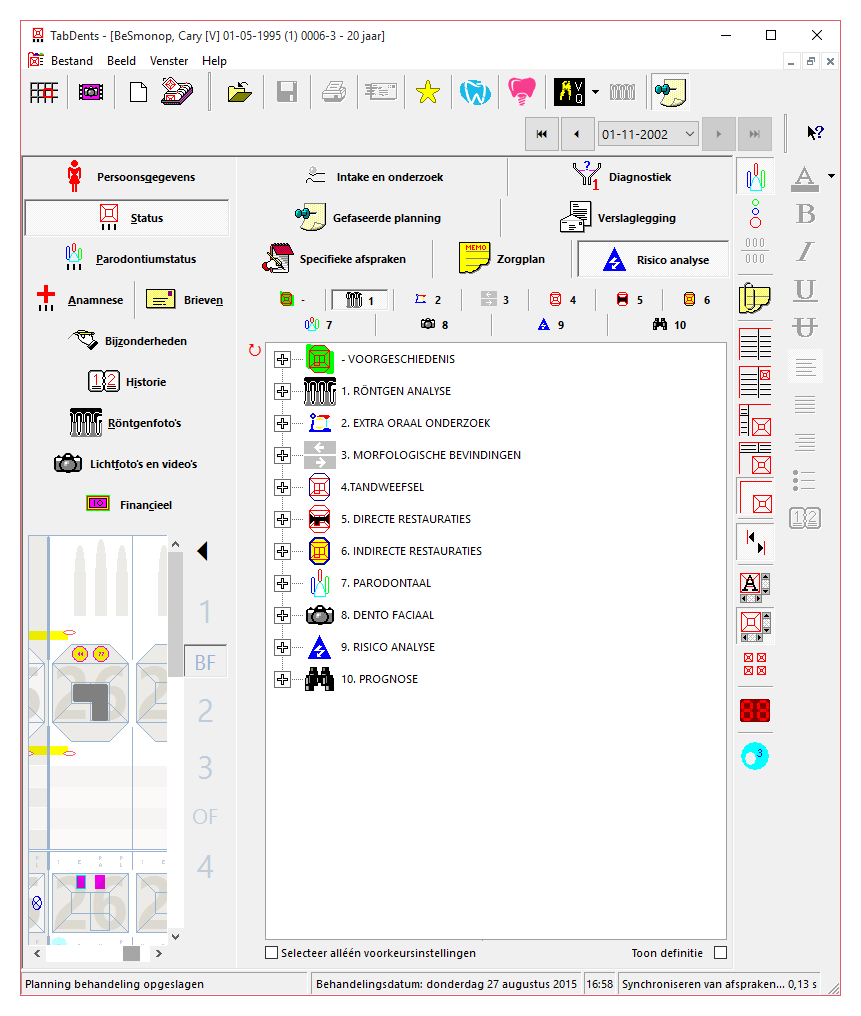Open the Venster menu
Screen dimensions: 861x1016
168,61
